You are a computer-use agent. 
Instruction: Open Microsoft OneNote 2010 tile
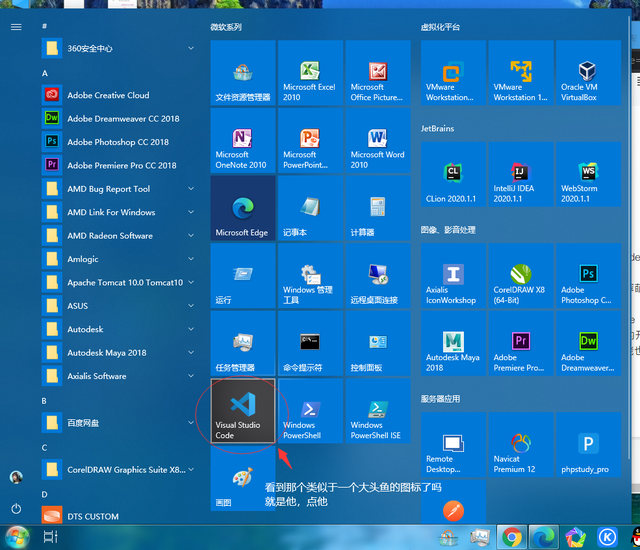(x=243, y=140)
